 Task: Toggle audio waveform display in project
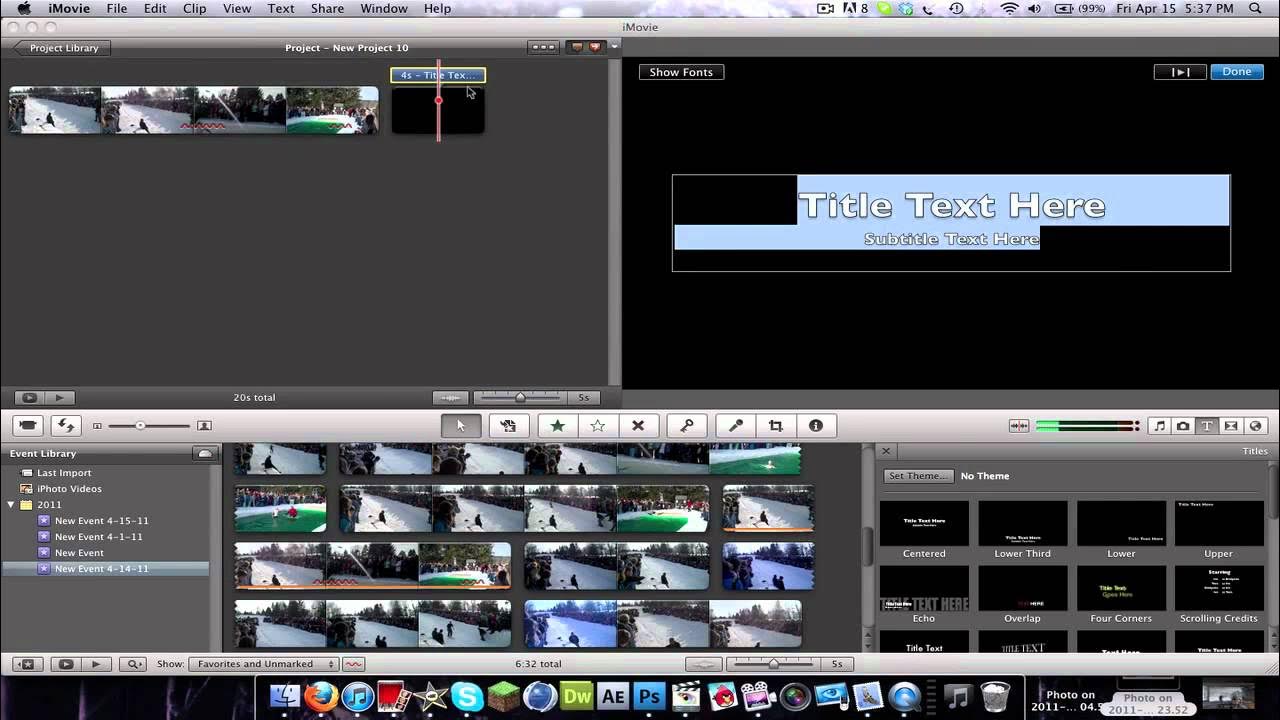[x=452, y=397]
